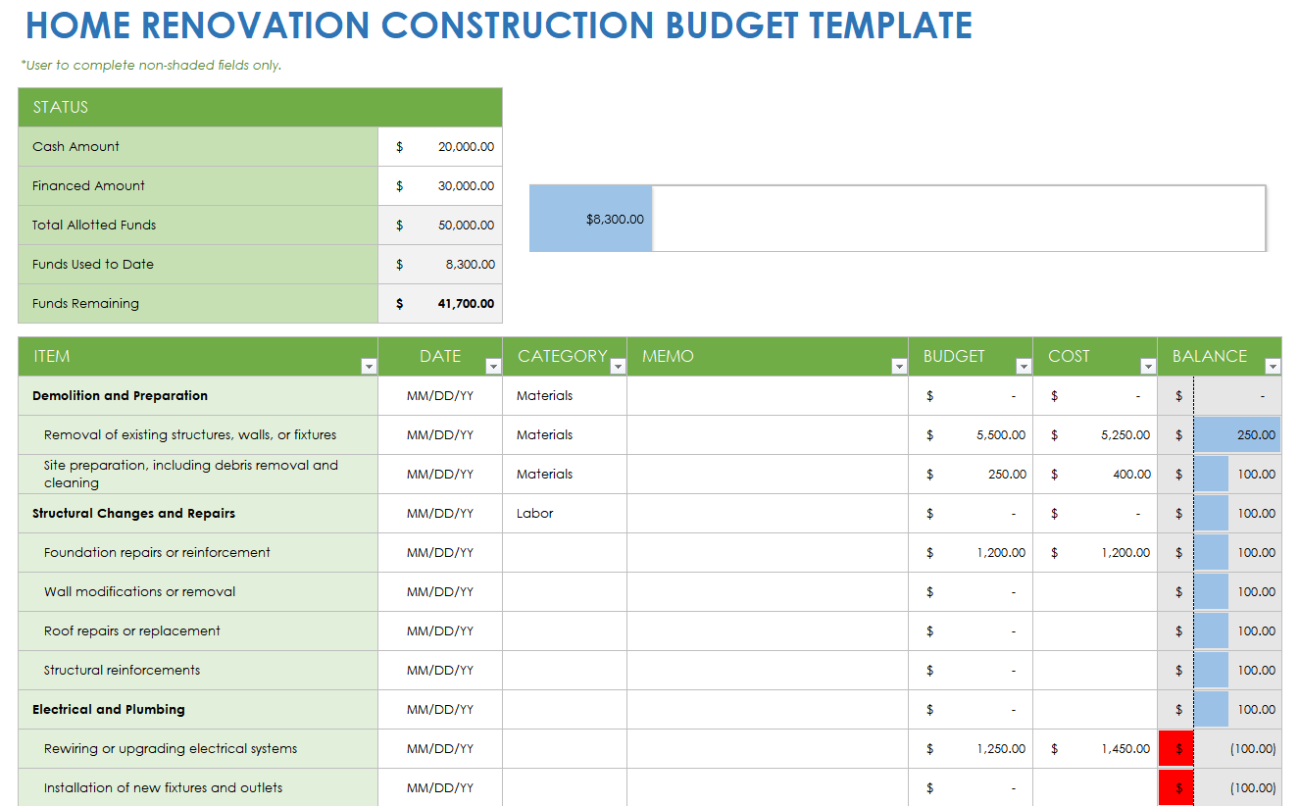Open the BUDGET column filter

coord(1022,366)
